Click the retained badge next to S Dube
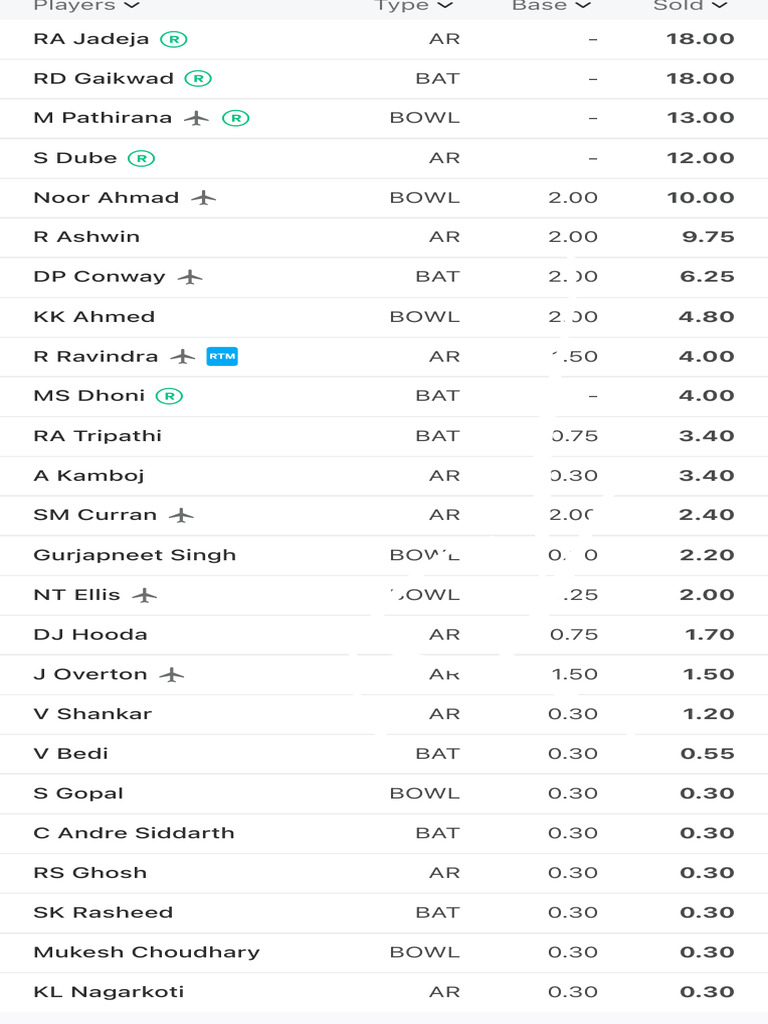The image size is (768, 1024). click(x=142, y=158)
